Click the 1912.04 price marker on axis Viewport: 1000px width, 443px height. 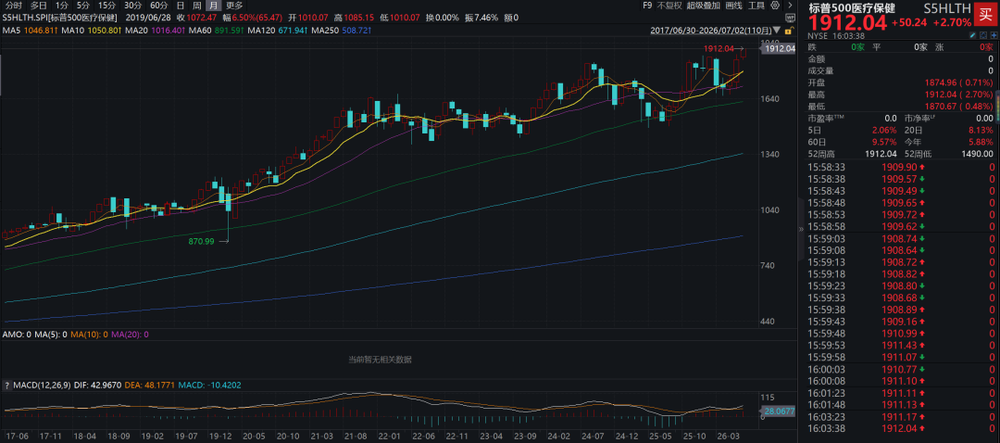click(x=779, y=48)
